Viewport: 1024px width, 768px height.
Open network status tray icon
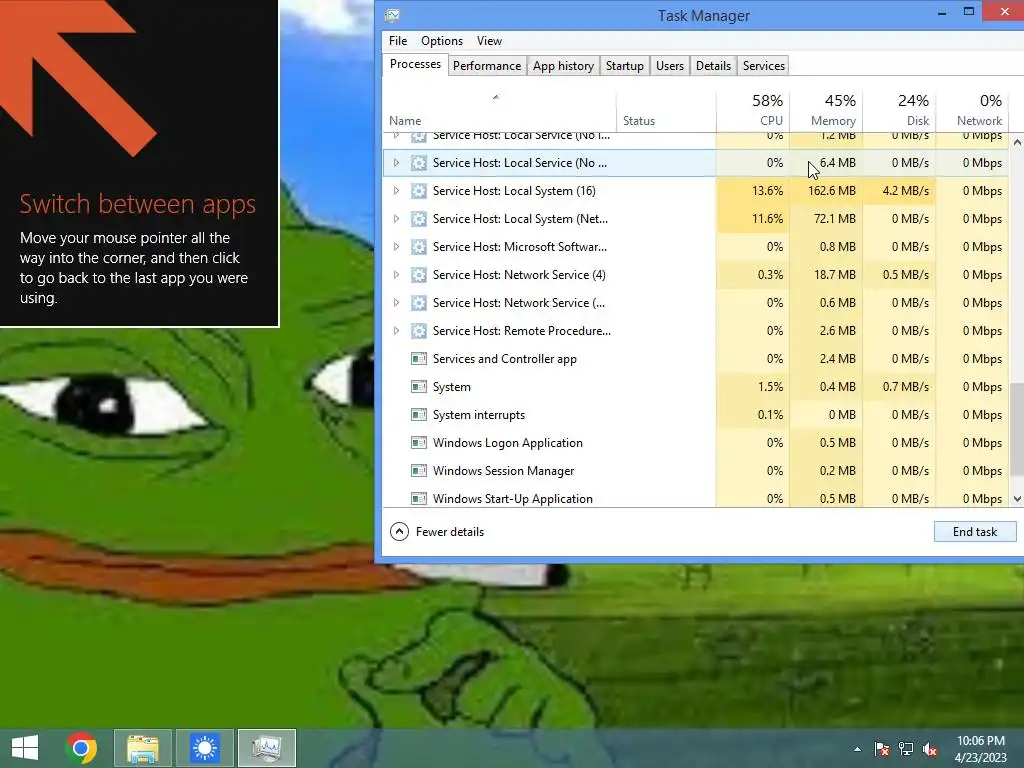point(906,749)
